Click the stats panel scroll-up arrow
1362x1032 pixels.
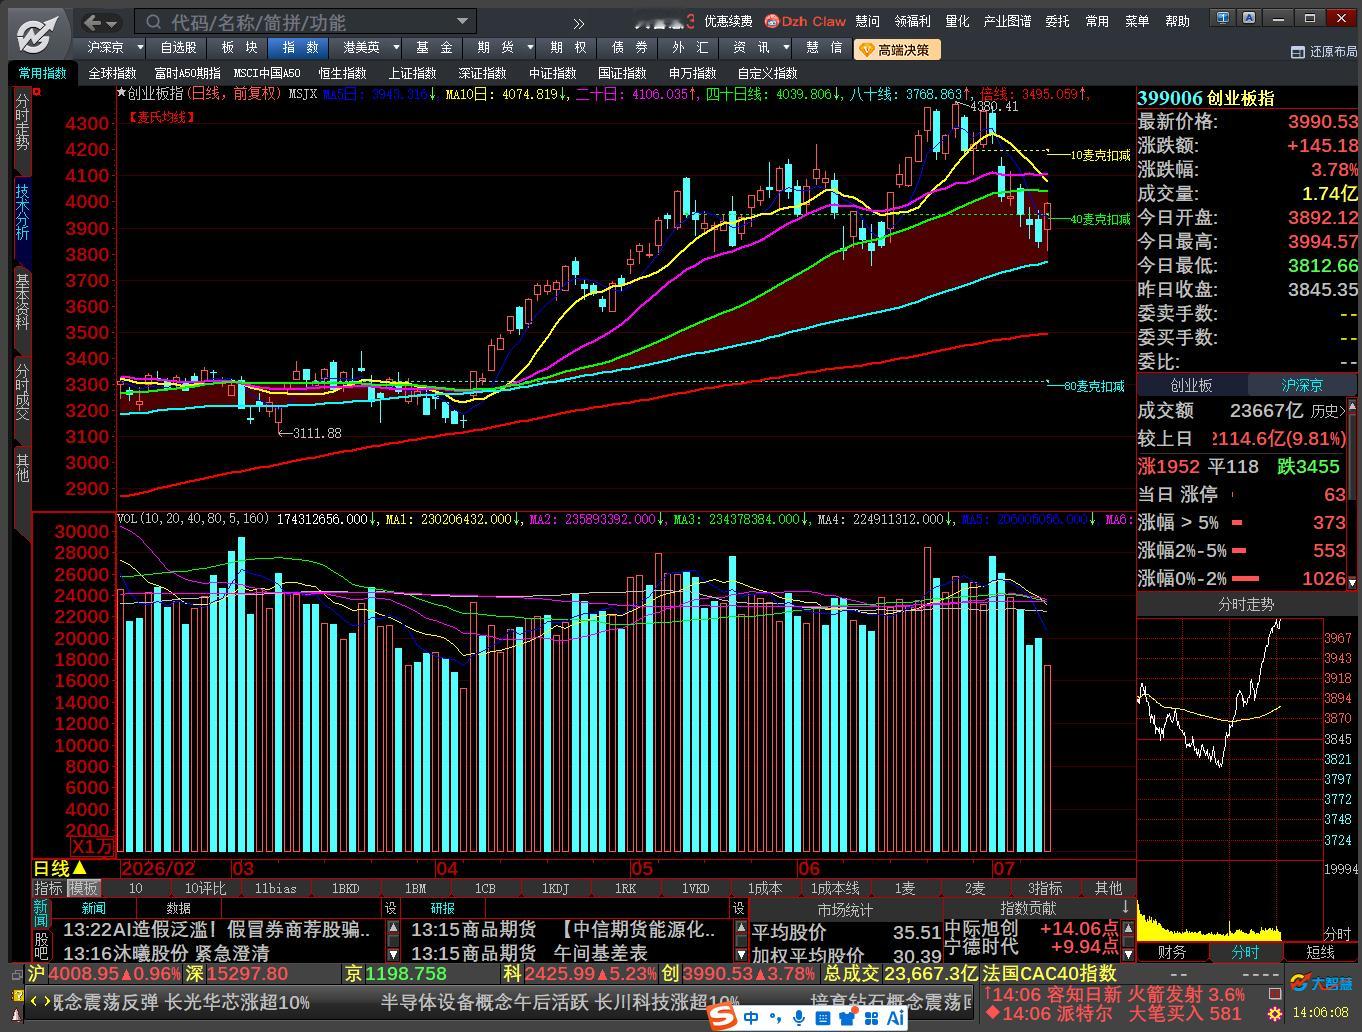click(x=1353, y=407)
